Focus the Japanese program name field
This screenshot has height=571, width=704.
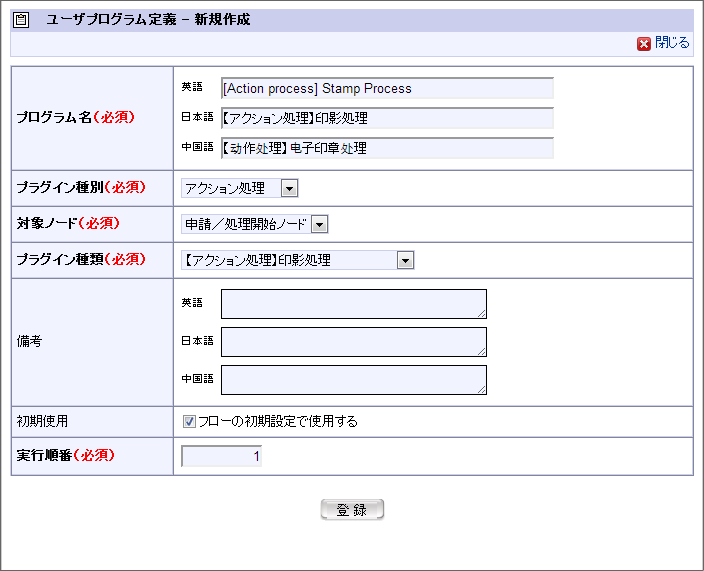click(387, 118)
